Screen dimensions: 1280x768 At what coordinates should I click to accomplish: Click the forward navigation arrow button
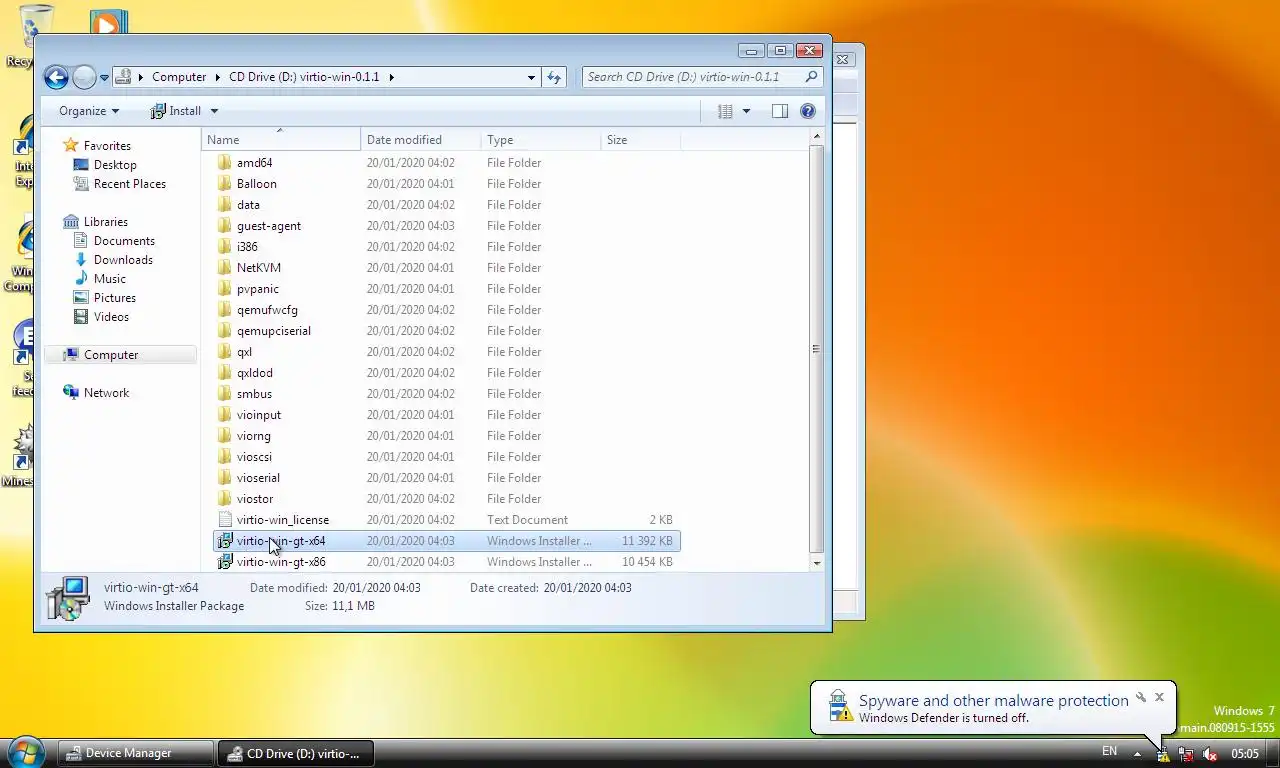coord(84,77)
